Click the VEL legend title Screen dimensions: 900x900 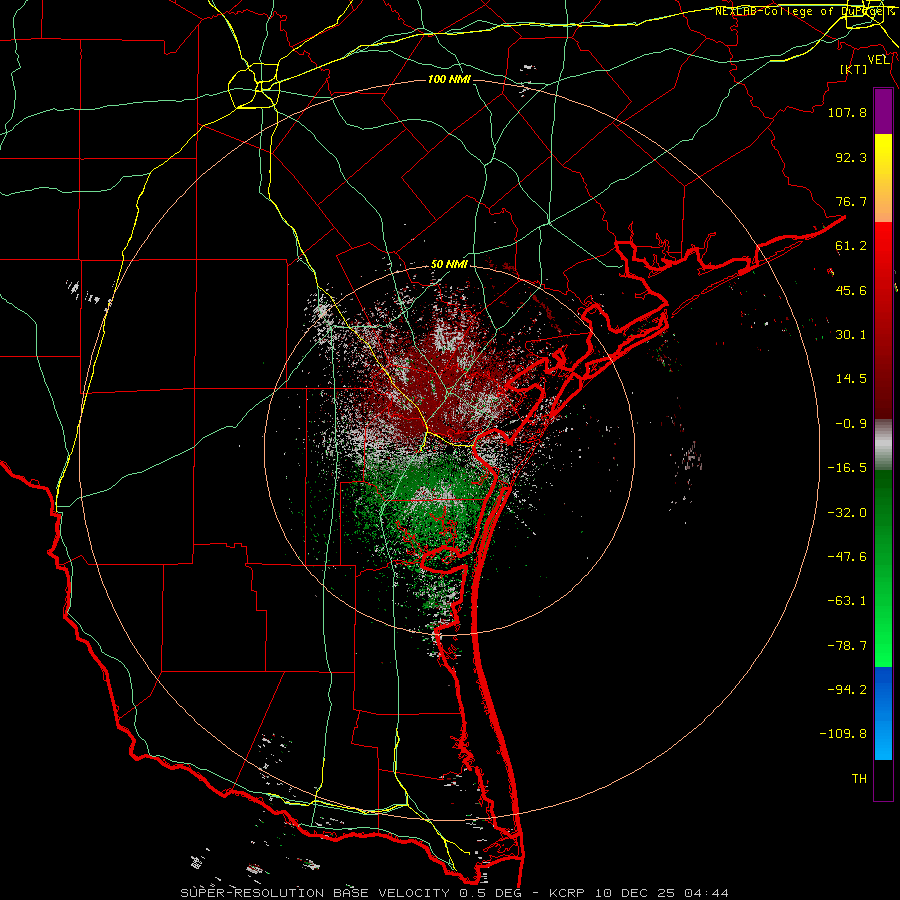tap(879, 60)
